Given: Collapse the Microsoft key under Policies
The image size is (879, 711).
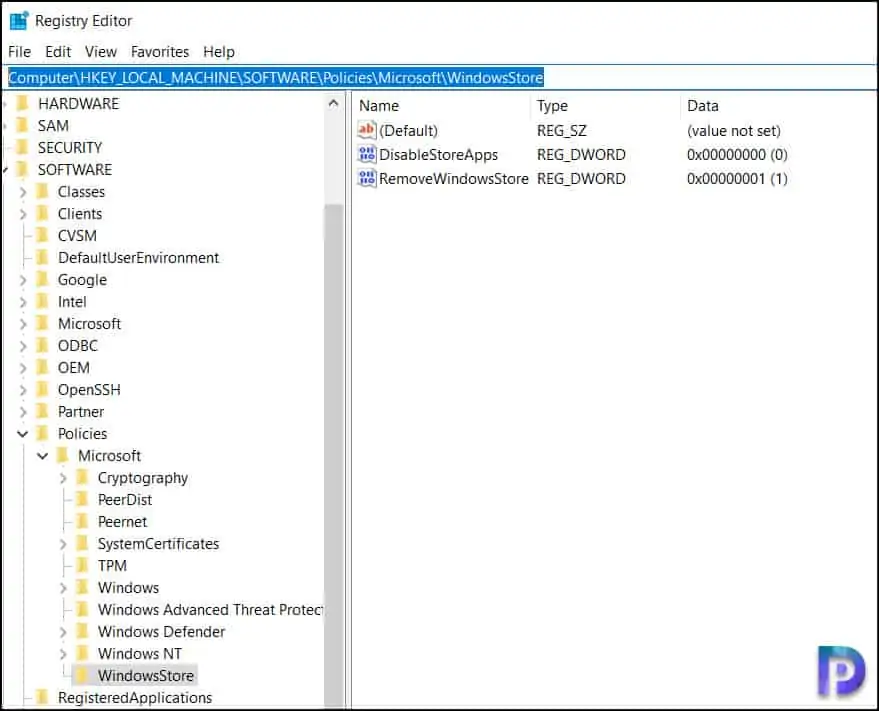Looking at the screenshot, I should pos(43,456).
